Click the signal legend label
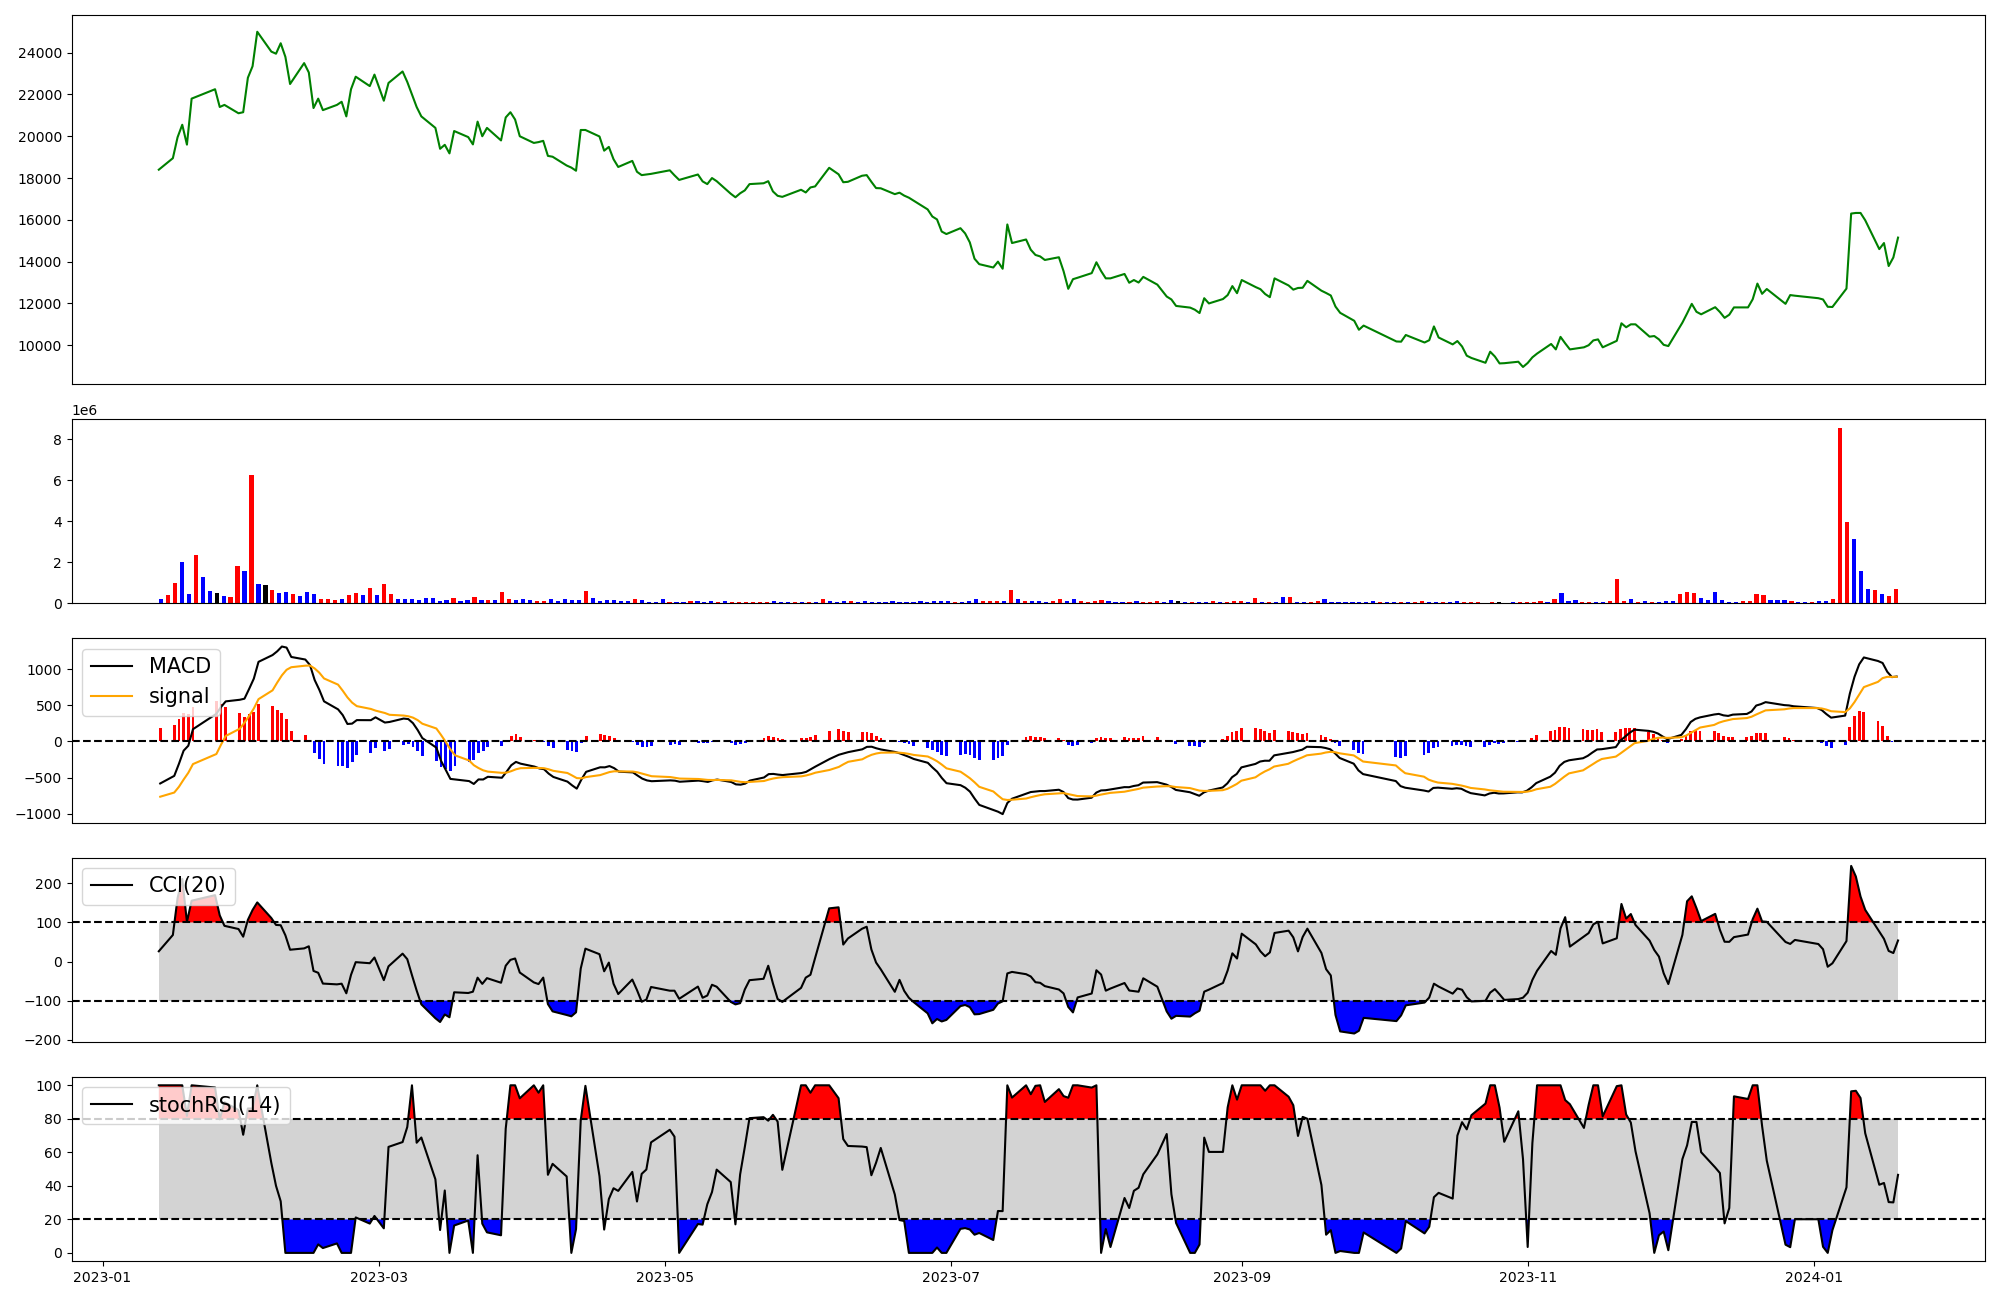2000x1300 pixels. (179, 696)
